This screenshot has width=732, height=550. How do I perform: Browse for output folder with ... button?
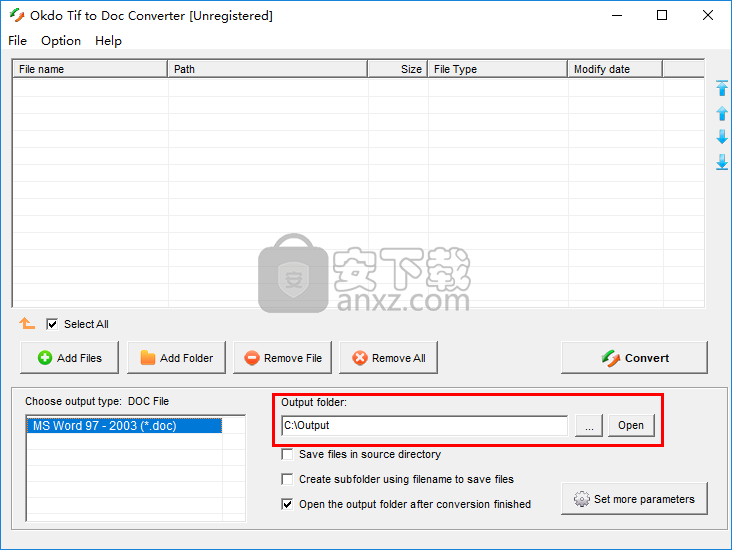(589, 425)
